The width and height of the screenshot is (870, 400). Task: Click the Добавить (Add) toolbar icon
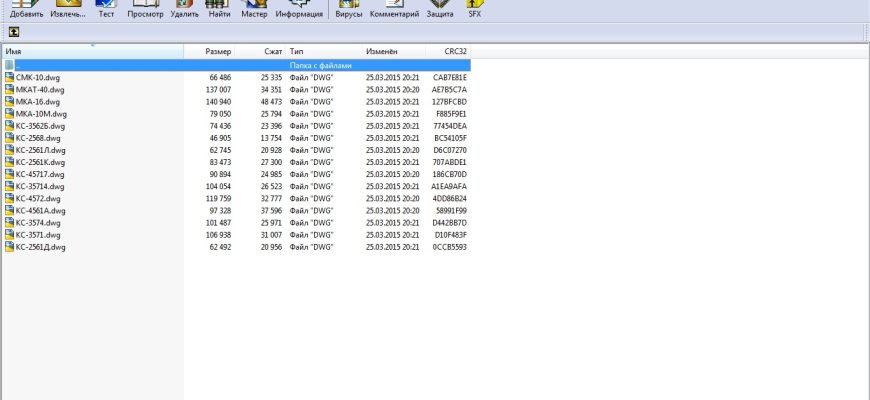tap(25, 9)
